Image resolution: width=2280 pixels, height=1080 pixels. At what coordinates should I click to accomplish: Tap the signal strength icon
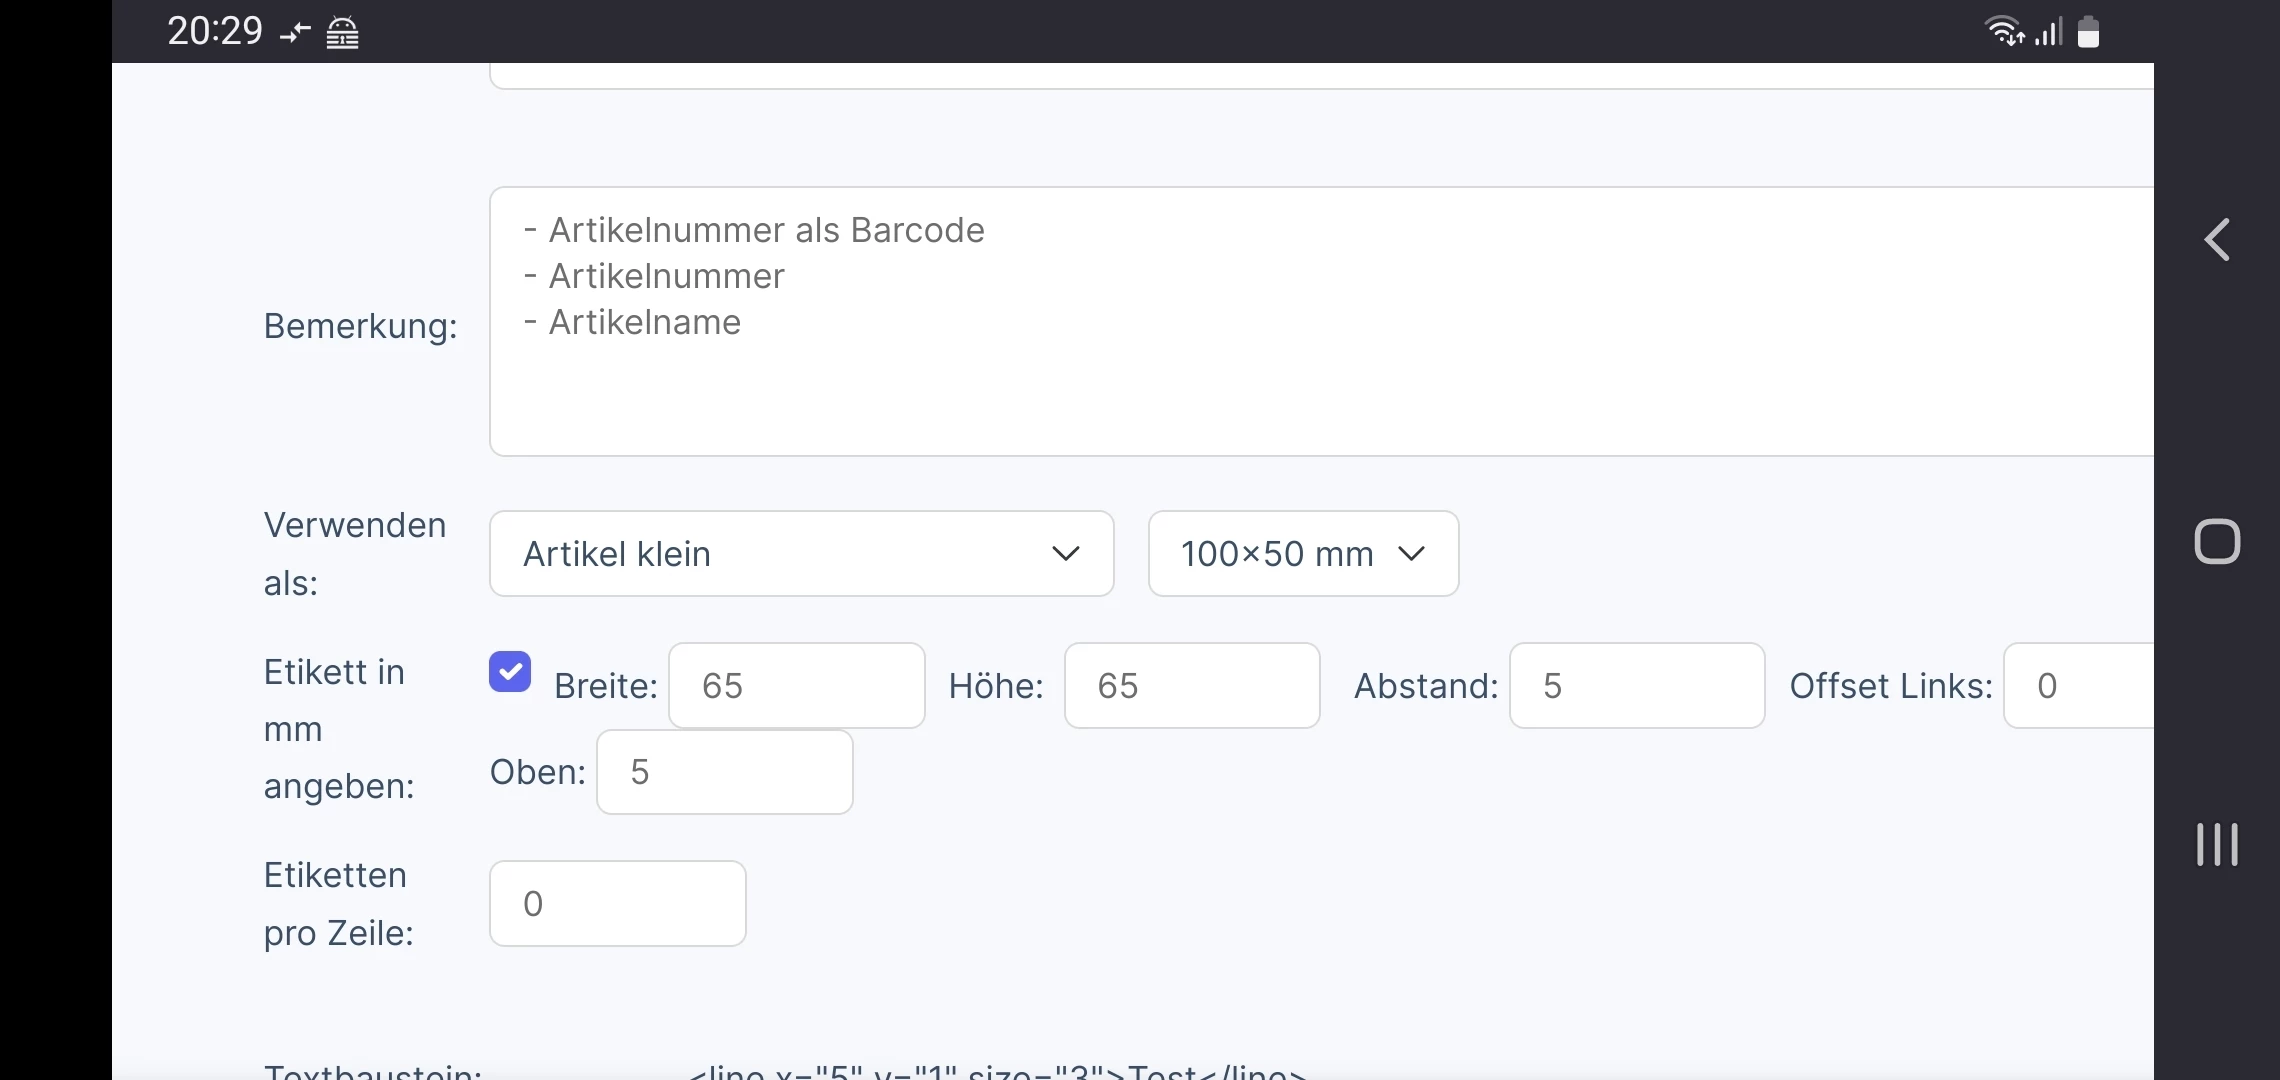2048,32
